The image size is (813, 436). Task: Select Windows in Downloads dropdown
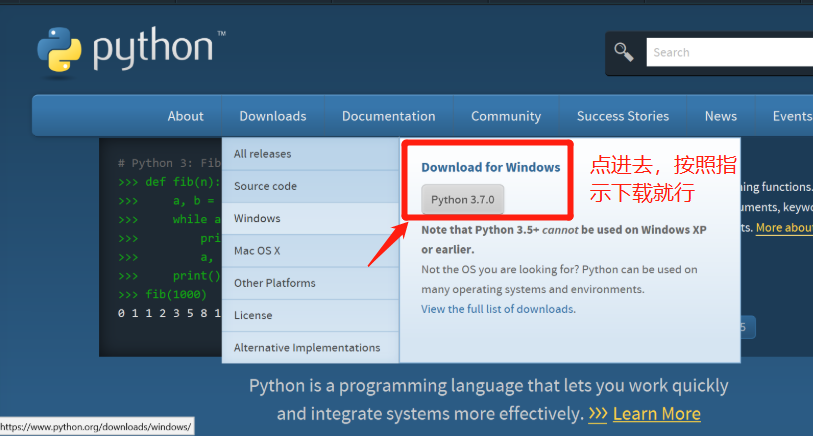(x=310, y=218)
